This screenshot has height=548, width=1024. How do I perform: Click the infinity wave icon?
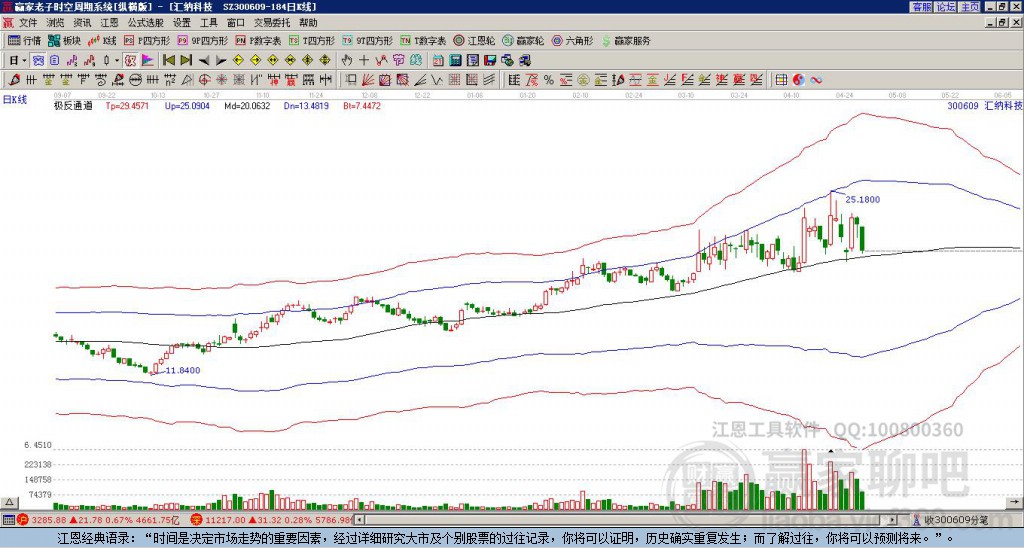[816, 80]
